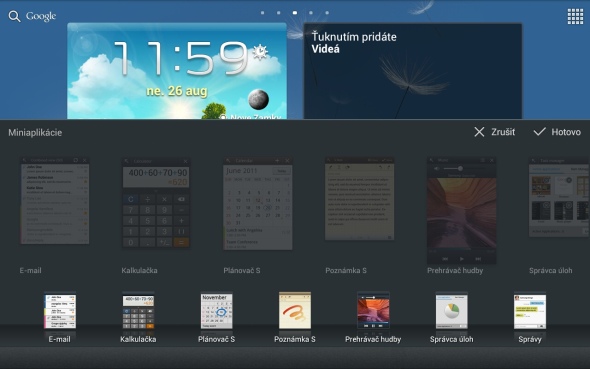Tap the 11:59 clock weather widget
This screenshot has width=590, height=369.
pyautogui.click(x=177, y=71)
